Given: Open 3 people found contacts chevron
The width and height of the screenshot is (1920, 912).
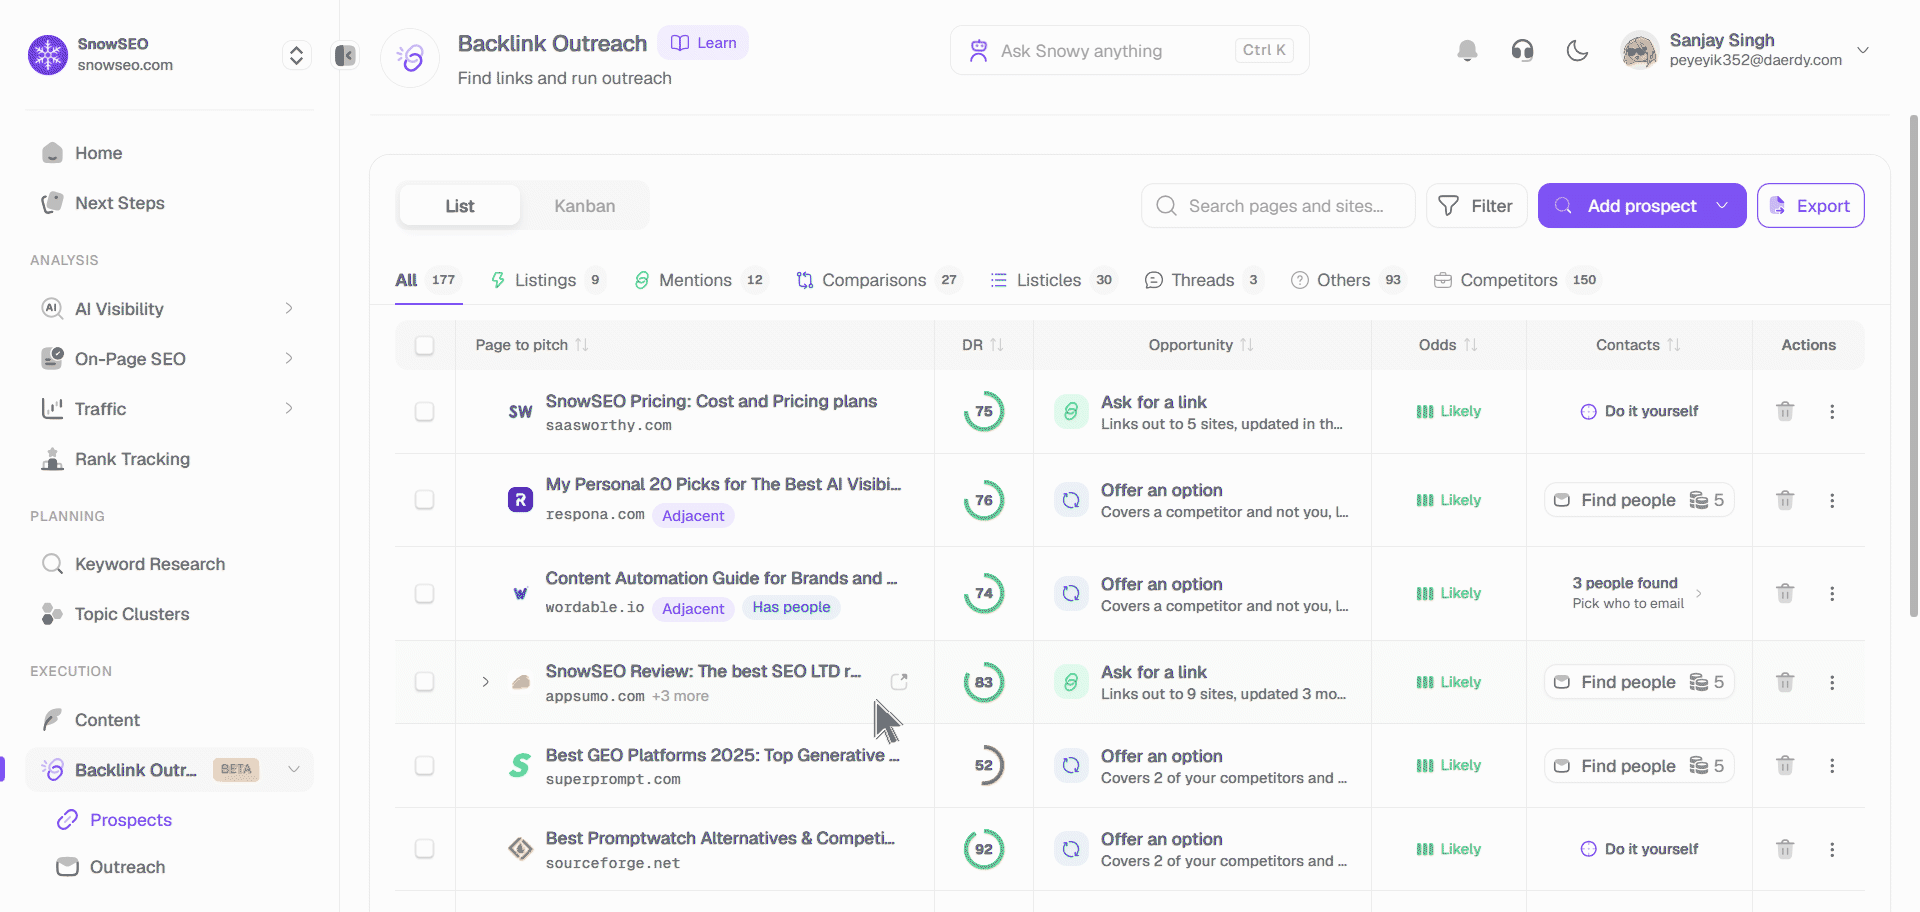Looking at the screenshot, I should coord(1698,593).
